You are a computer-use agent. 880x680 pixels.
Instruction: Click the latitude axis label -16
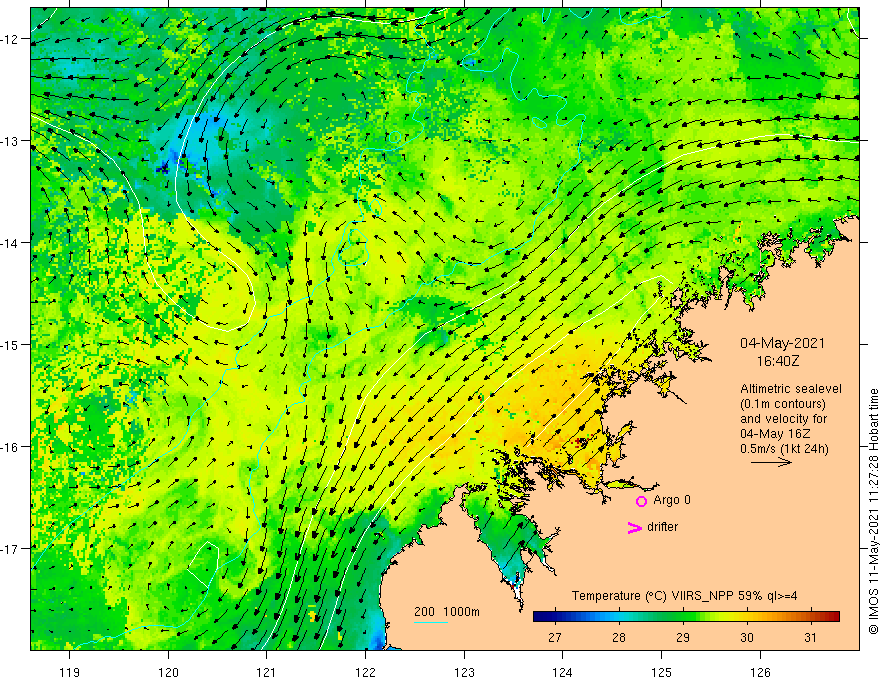[x=11, y=447]
